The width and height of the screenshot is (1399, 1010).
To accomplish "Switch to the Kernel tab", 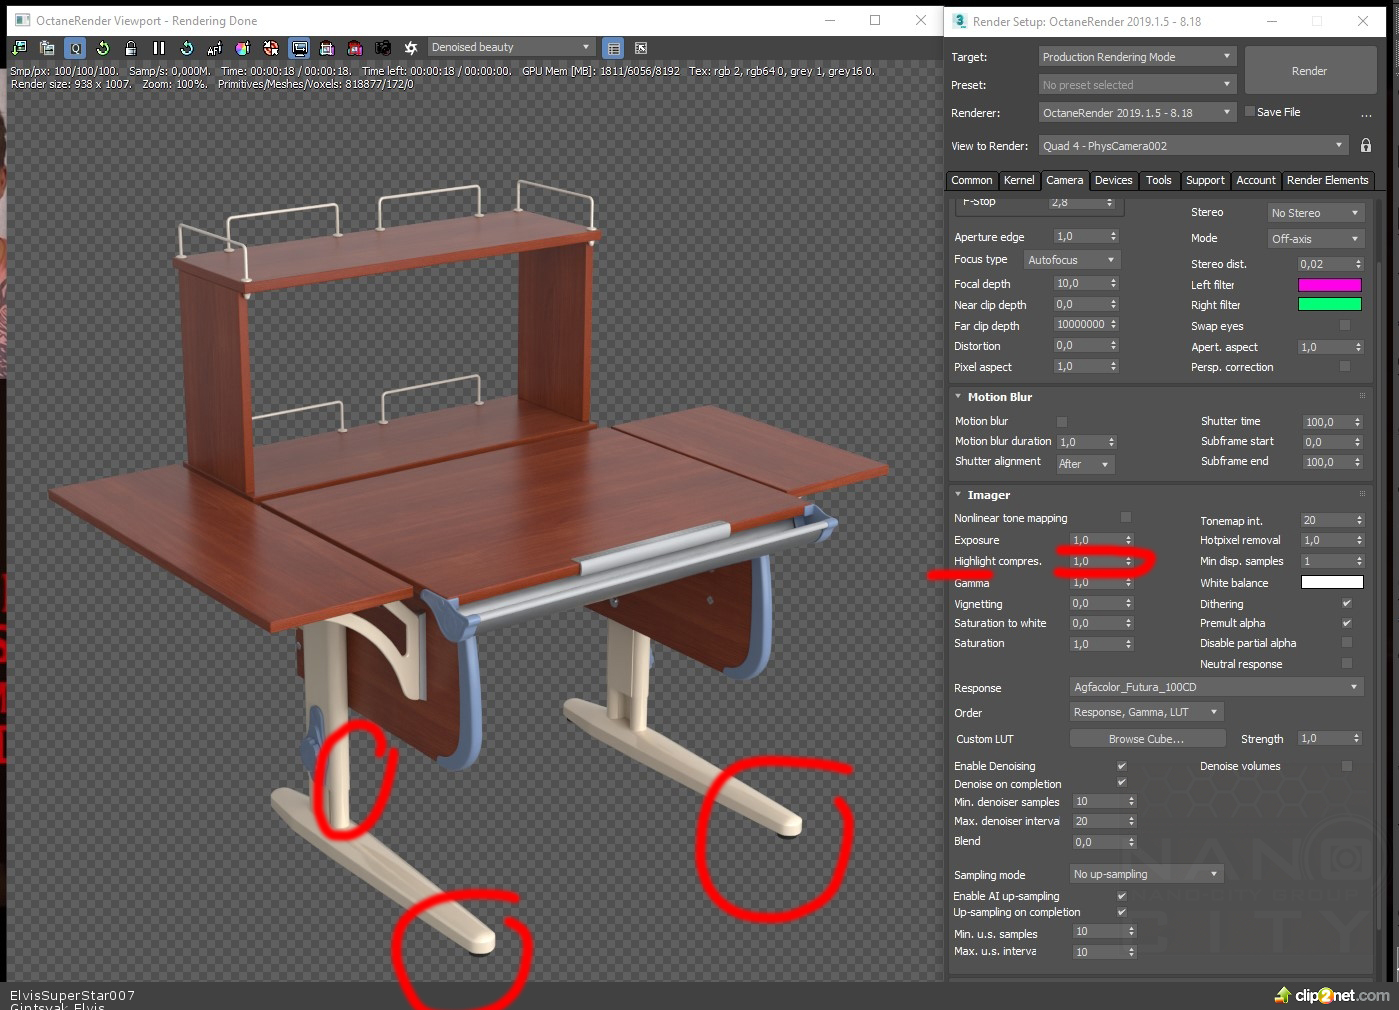I will pyautogui.click(x=1019, y=180).
